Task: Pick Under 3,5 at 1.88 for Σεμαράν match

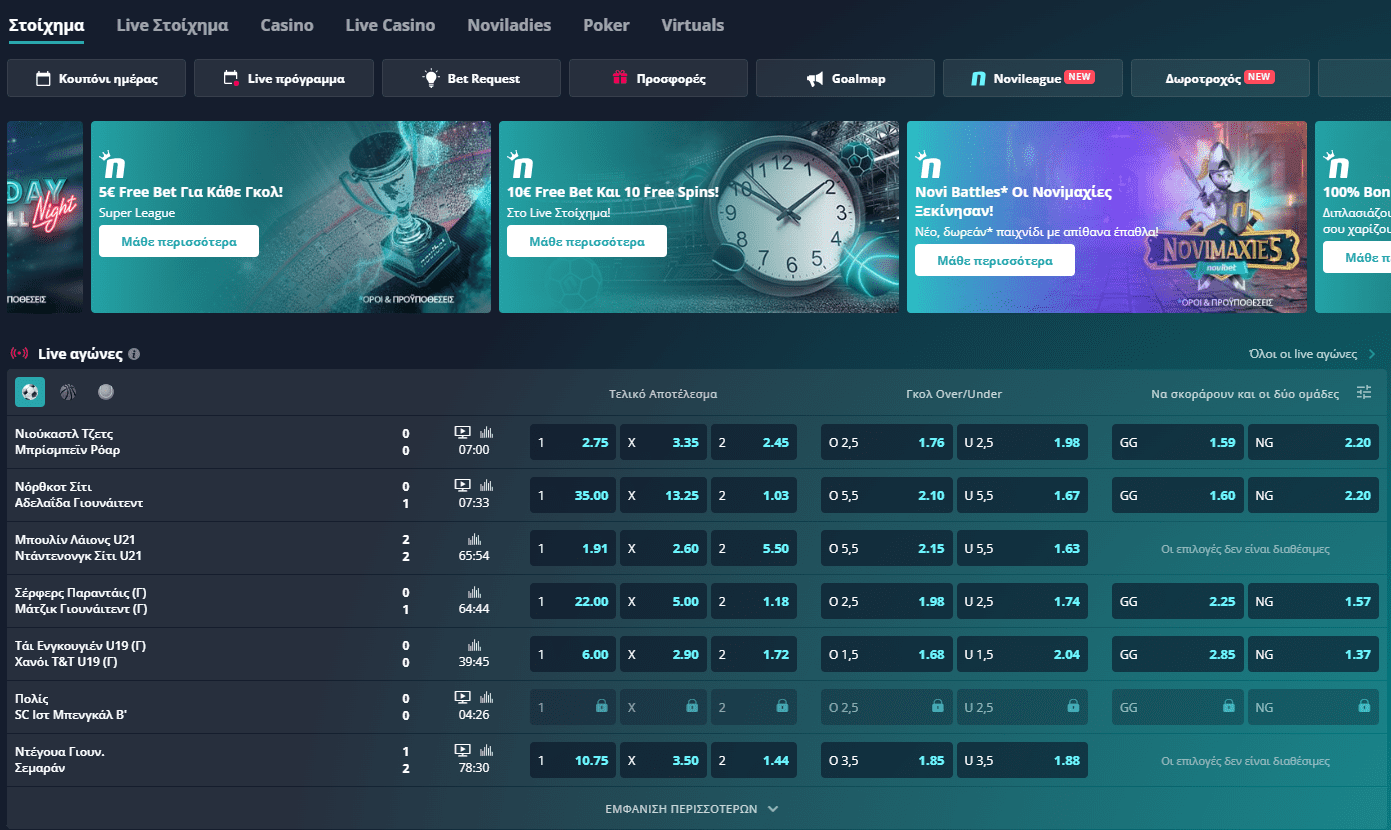Action: (1022, 760)
